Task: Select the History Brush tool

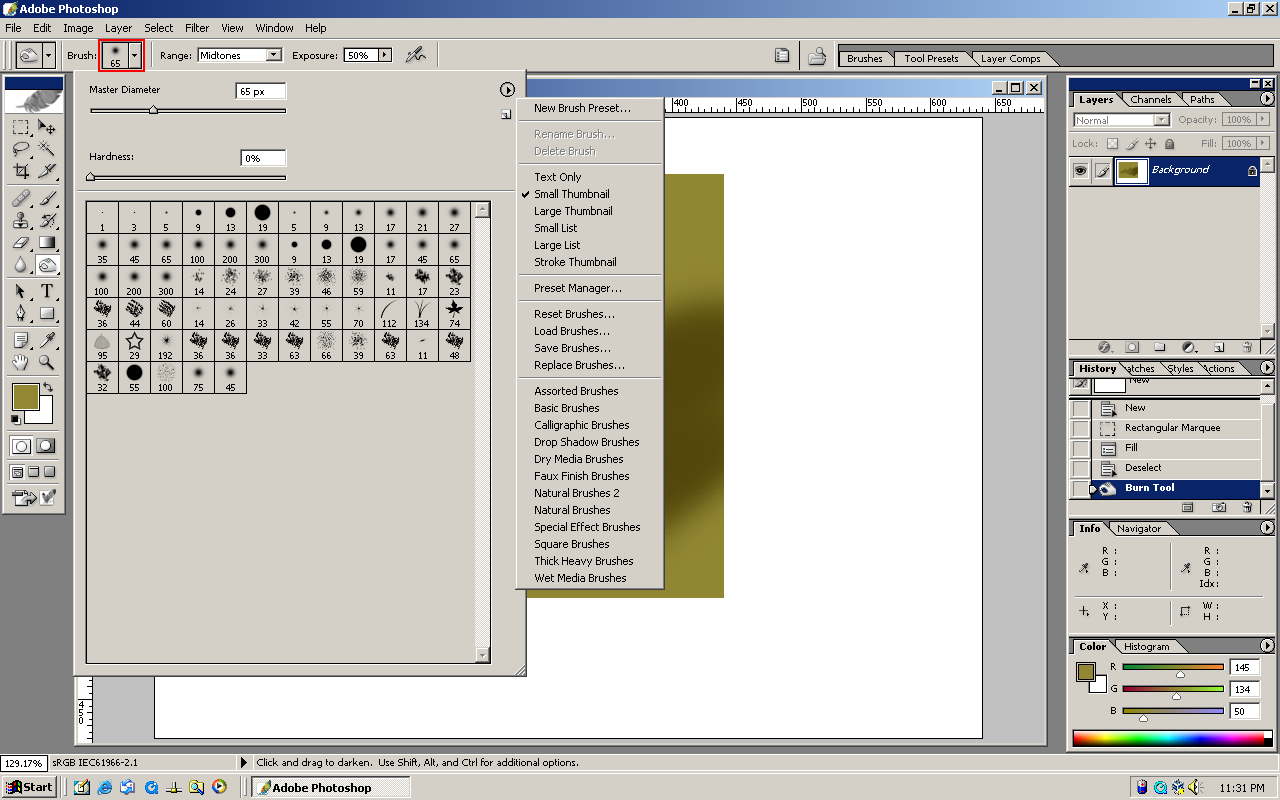Action: [47, 220]
